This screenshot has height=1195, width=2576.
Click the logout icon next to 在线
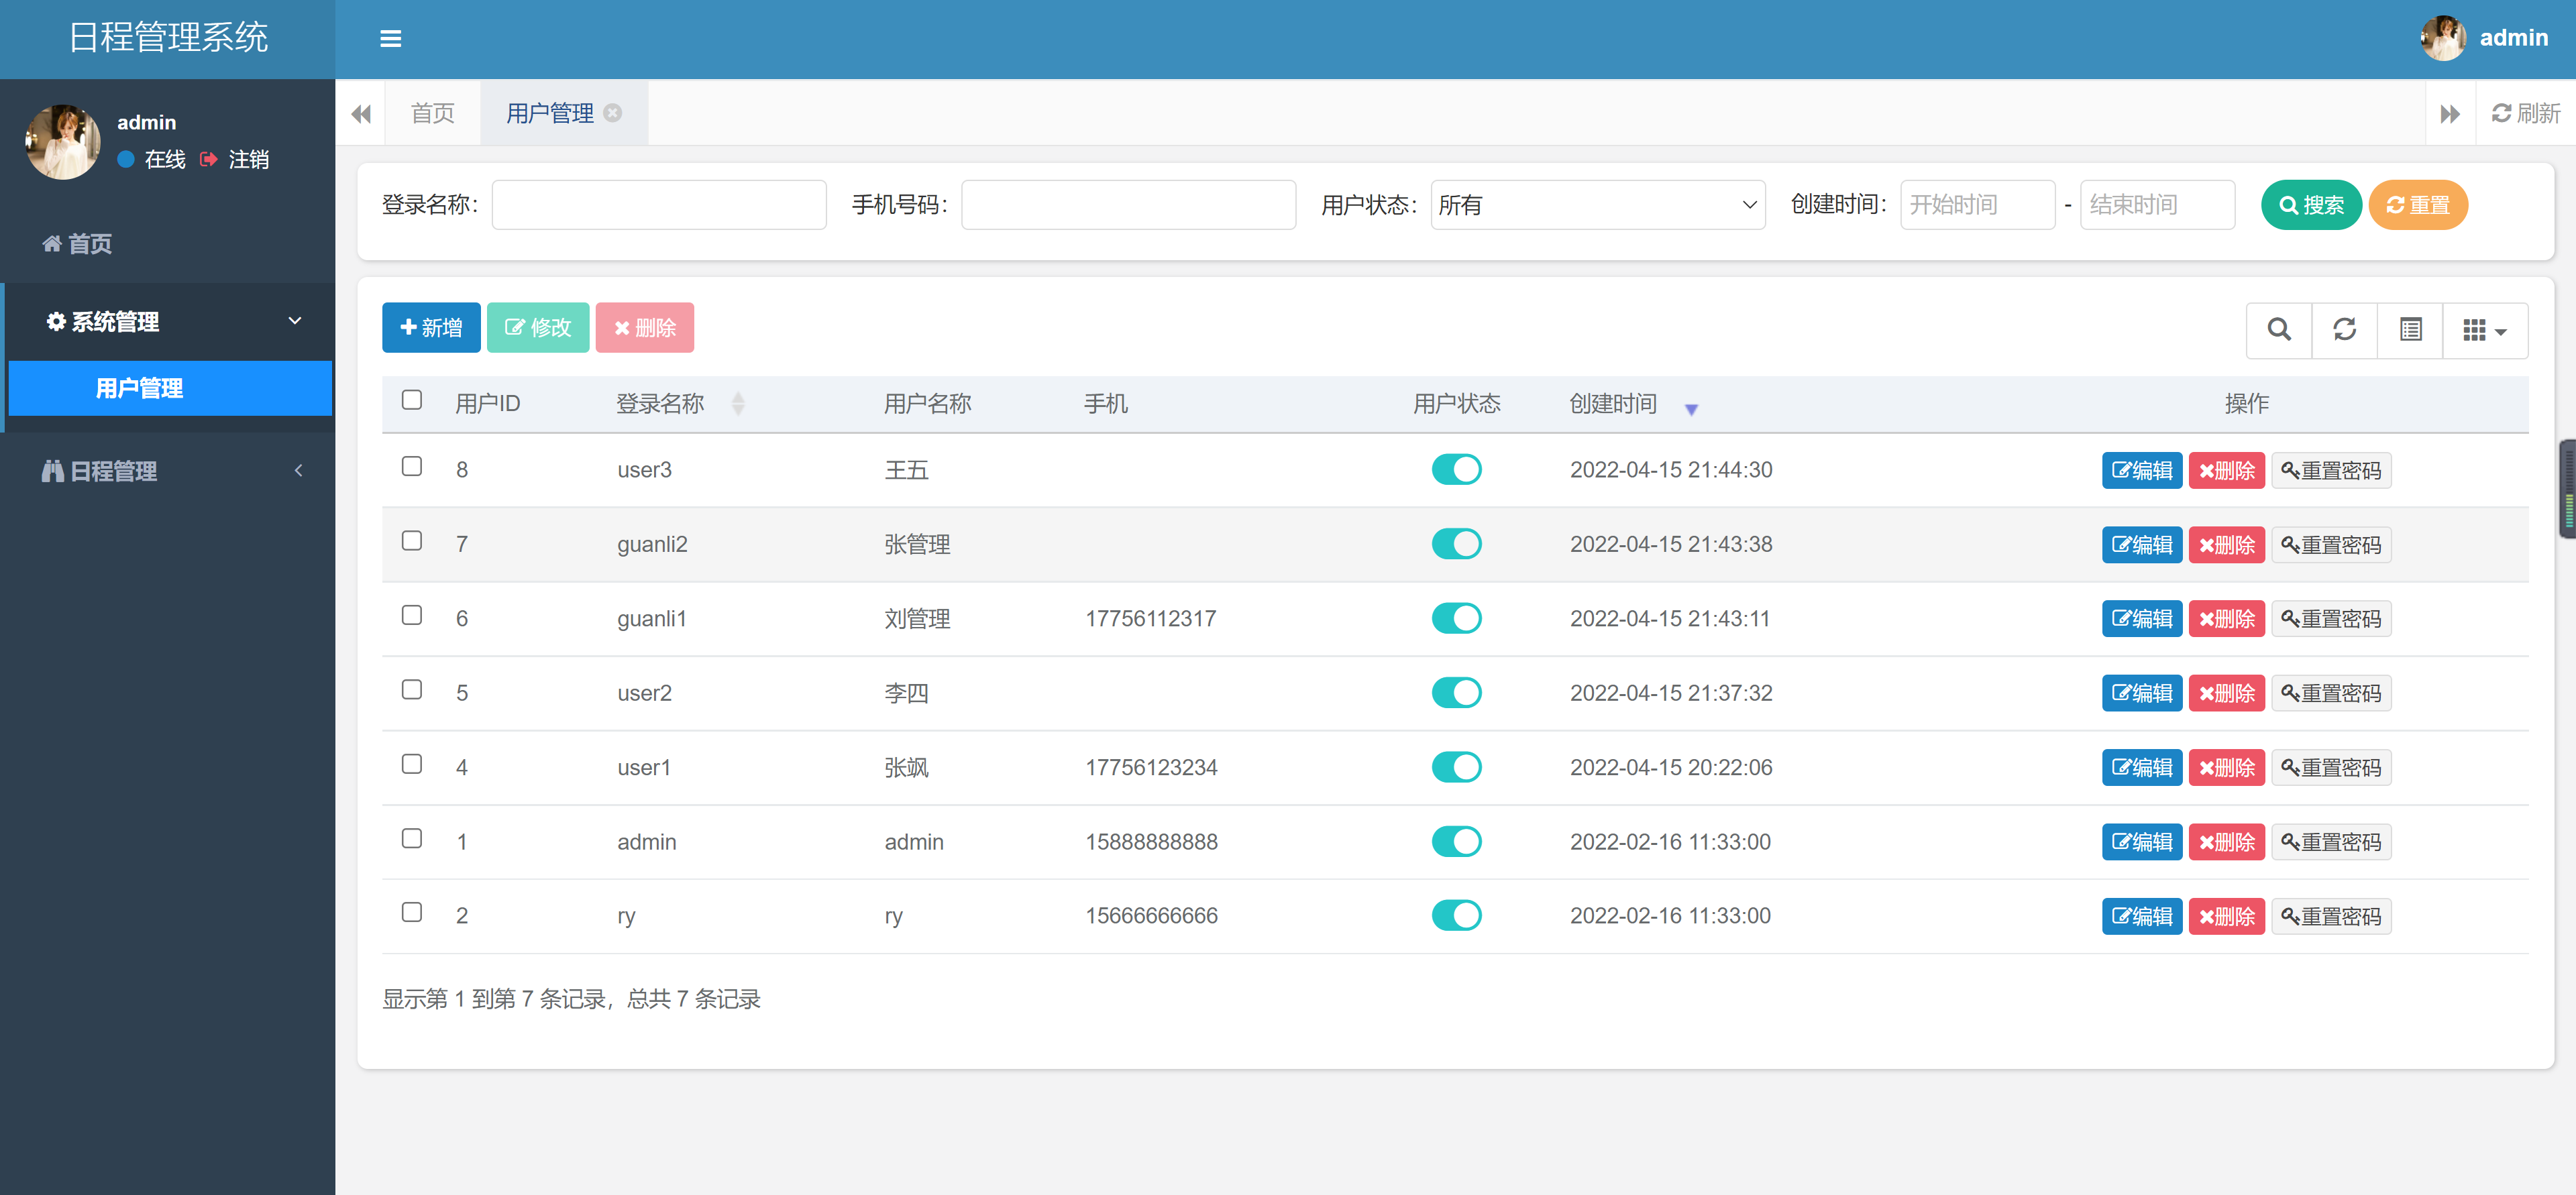pyautogui.click(x=209, y=159)
